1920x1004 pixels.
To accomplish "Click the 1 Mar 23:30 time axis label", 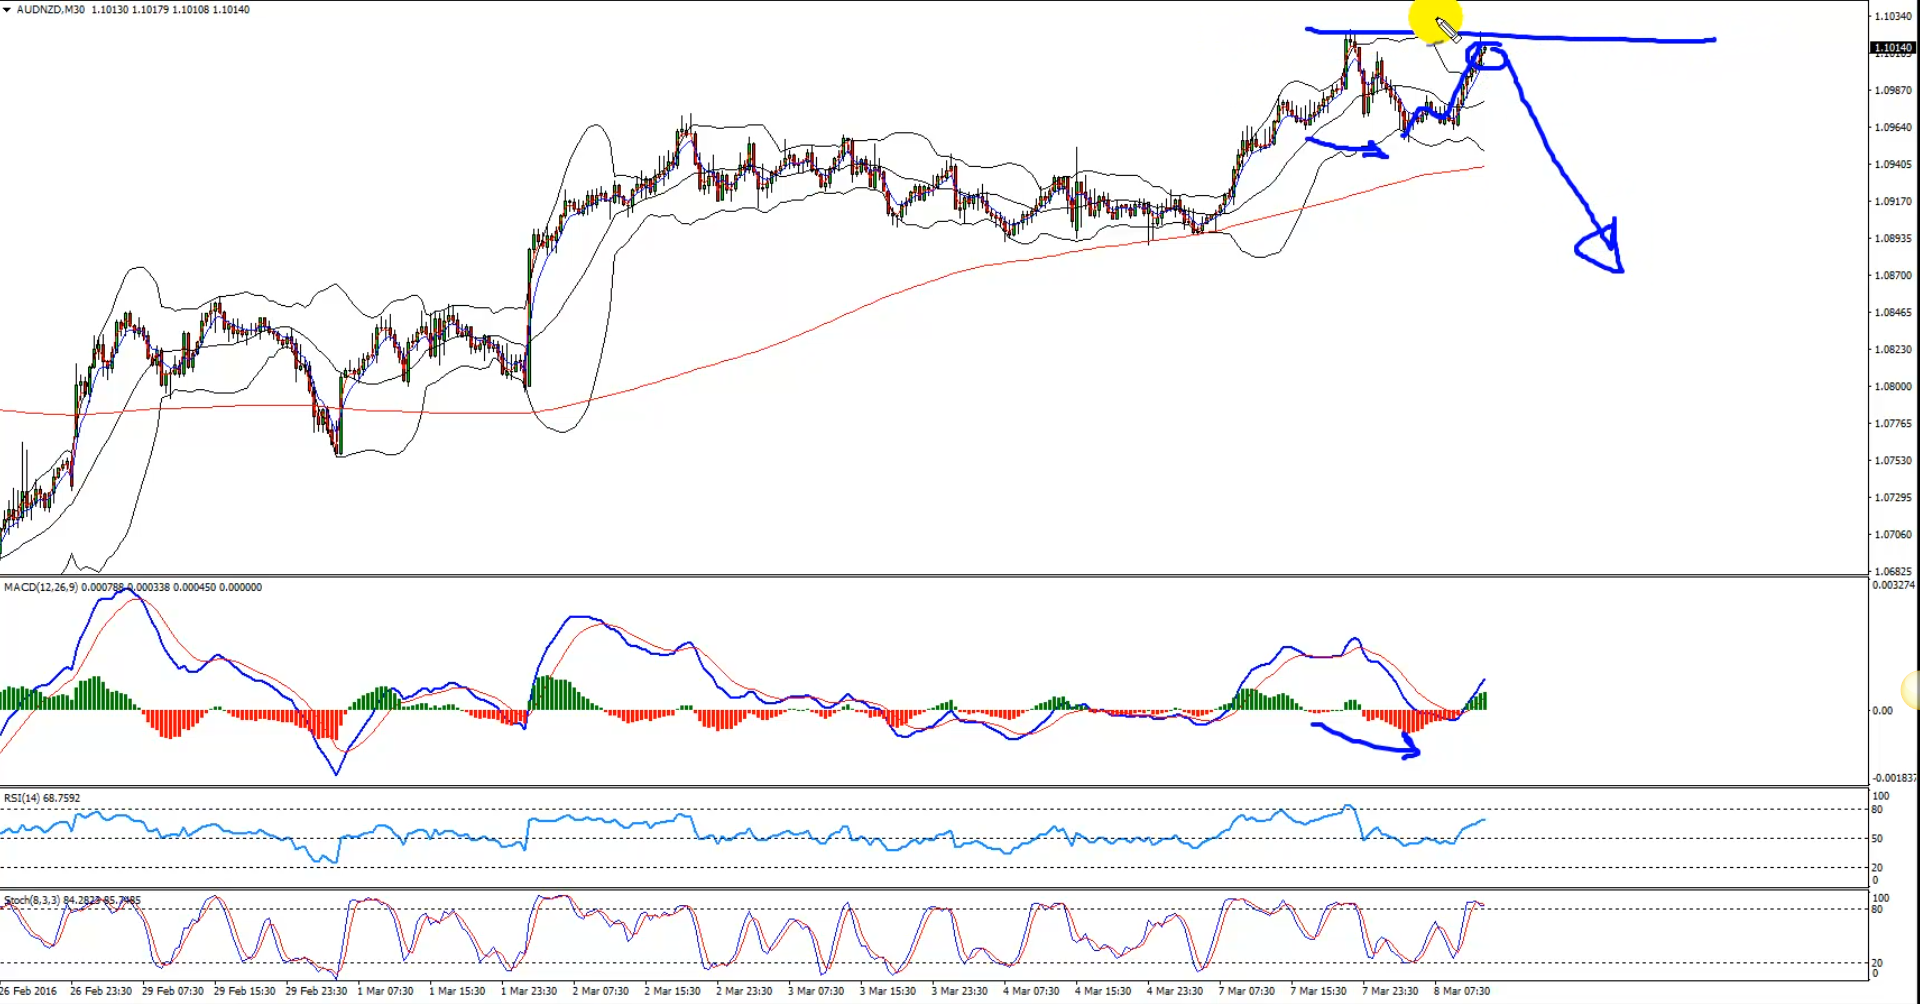I will pyautogui.click(x=528, y=991).
